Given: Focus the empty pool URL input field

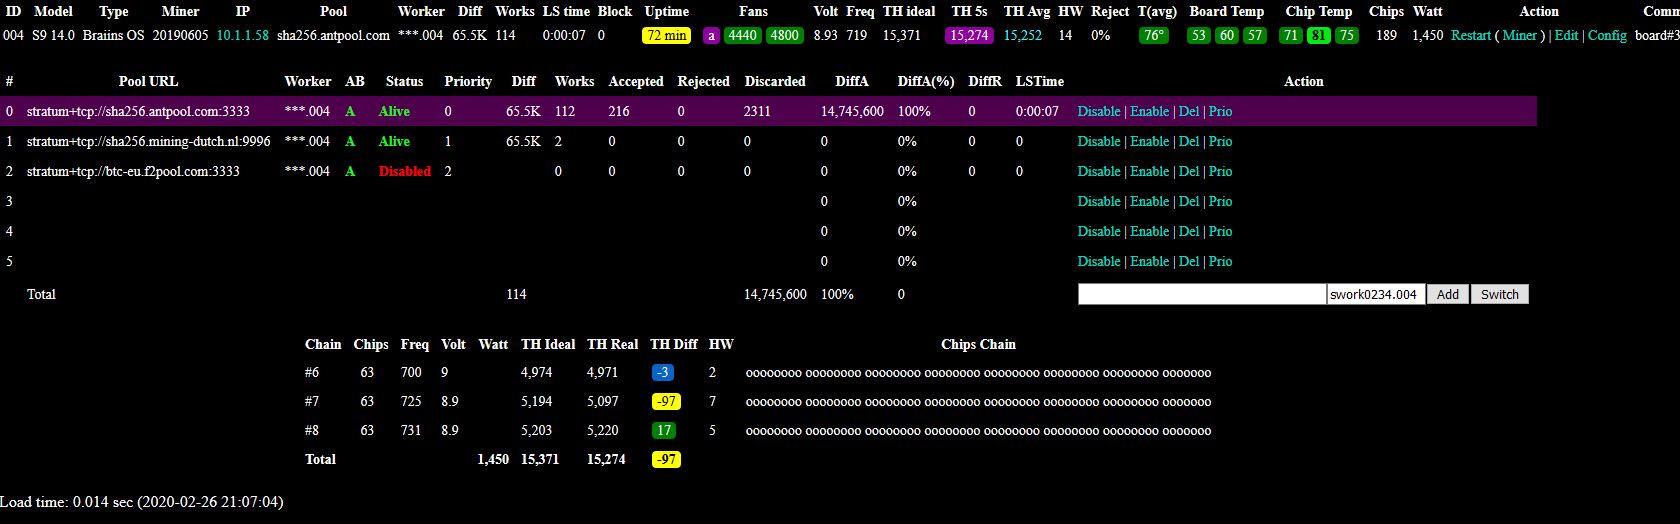Looking at the screenshot, I should click(x=1202, y=294).
